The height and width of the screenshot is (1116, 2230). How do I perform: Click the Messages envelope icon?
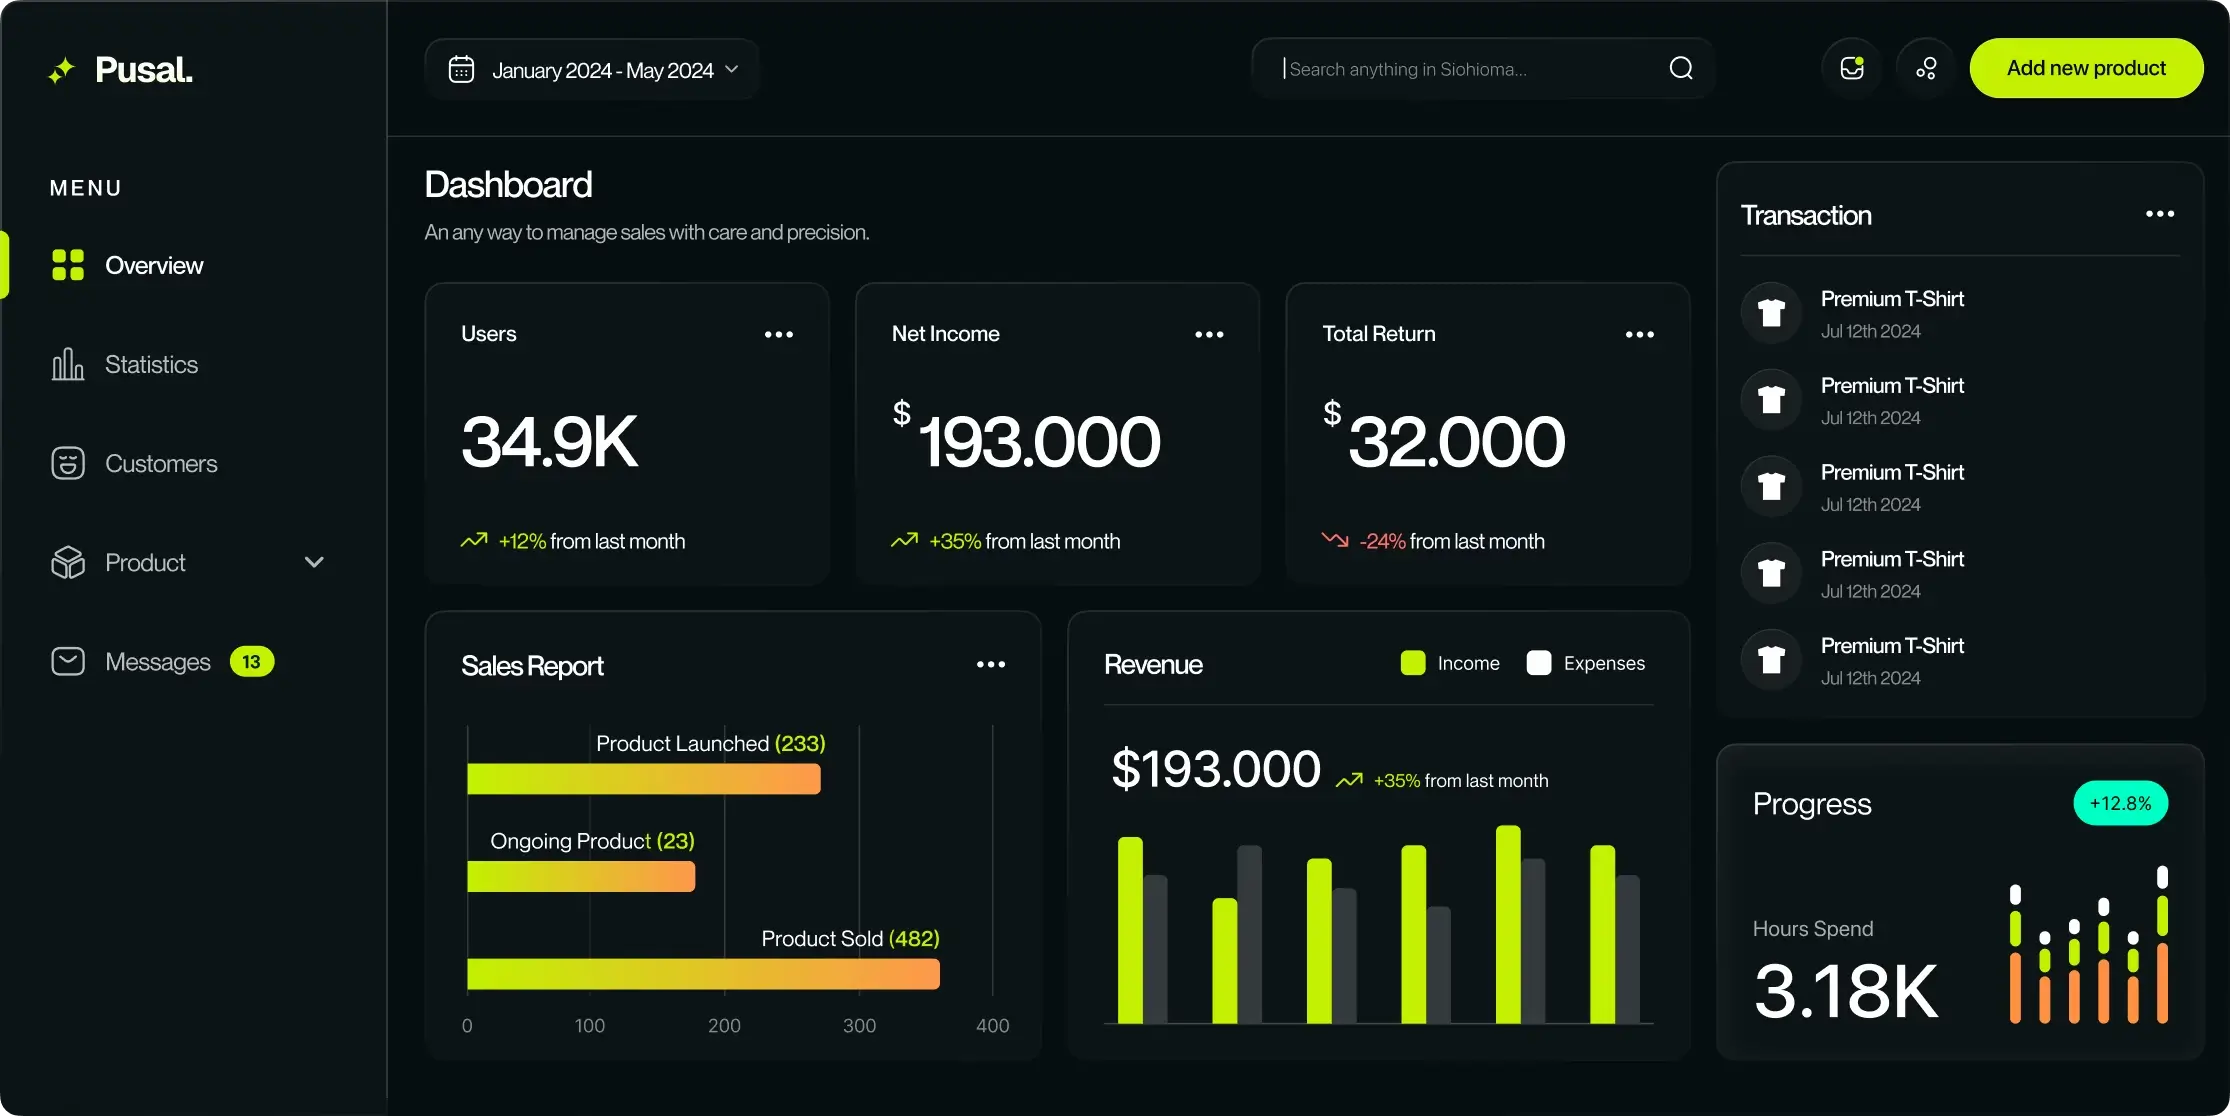(68, 661)
